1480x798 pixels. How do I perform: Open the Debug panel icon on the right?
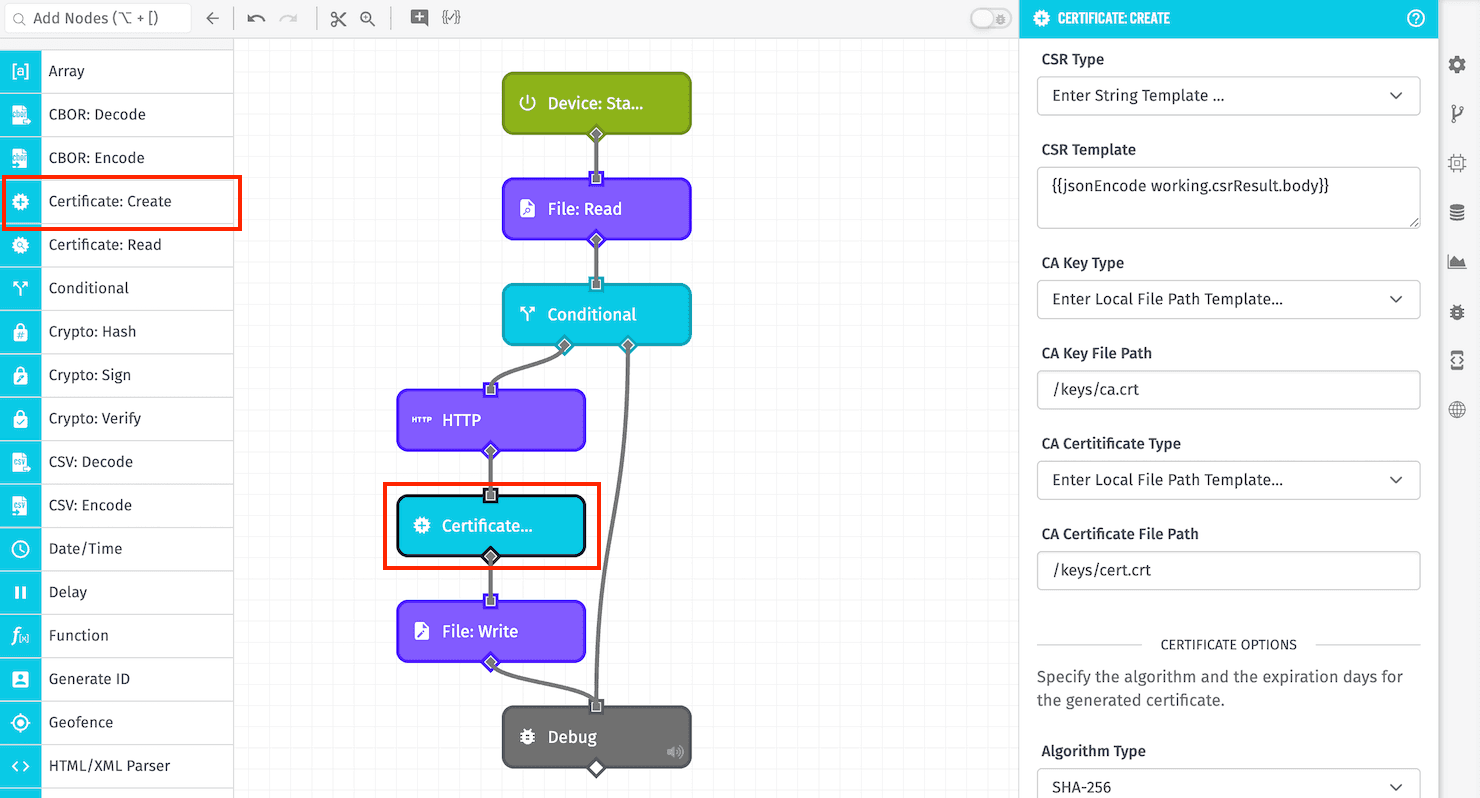tap(1457, 311)
